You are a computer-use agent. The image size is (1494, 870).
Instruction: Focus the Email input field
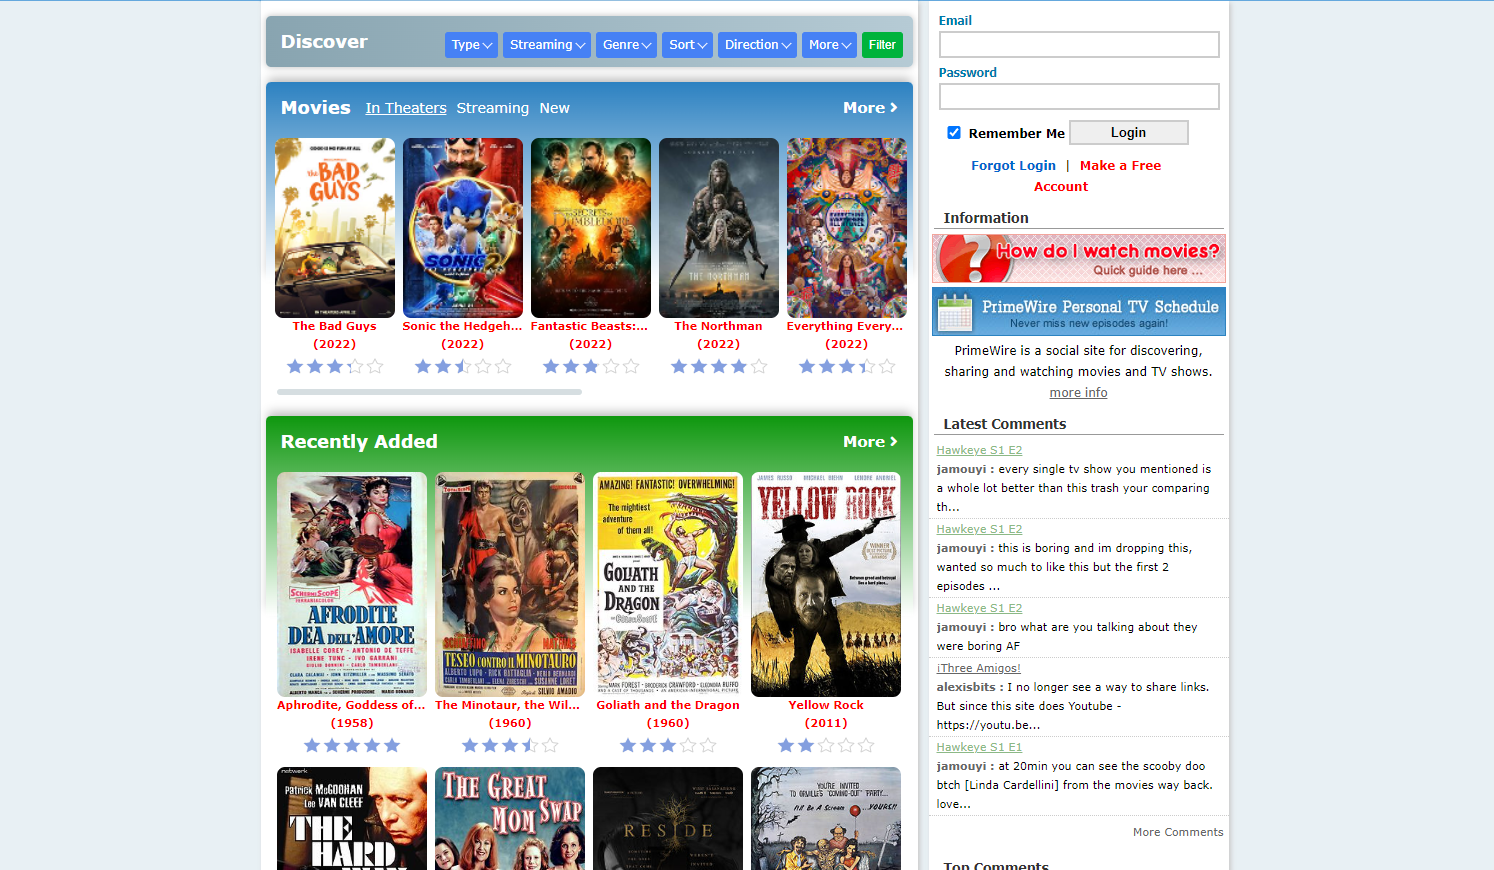pyautogui.click(x=1079, y=45)
